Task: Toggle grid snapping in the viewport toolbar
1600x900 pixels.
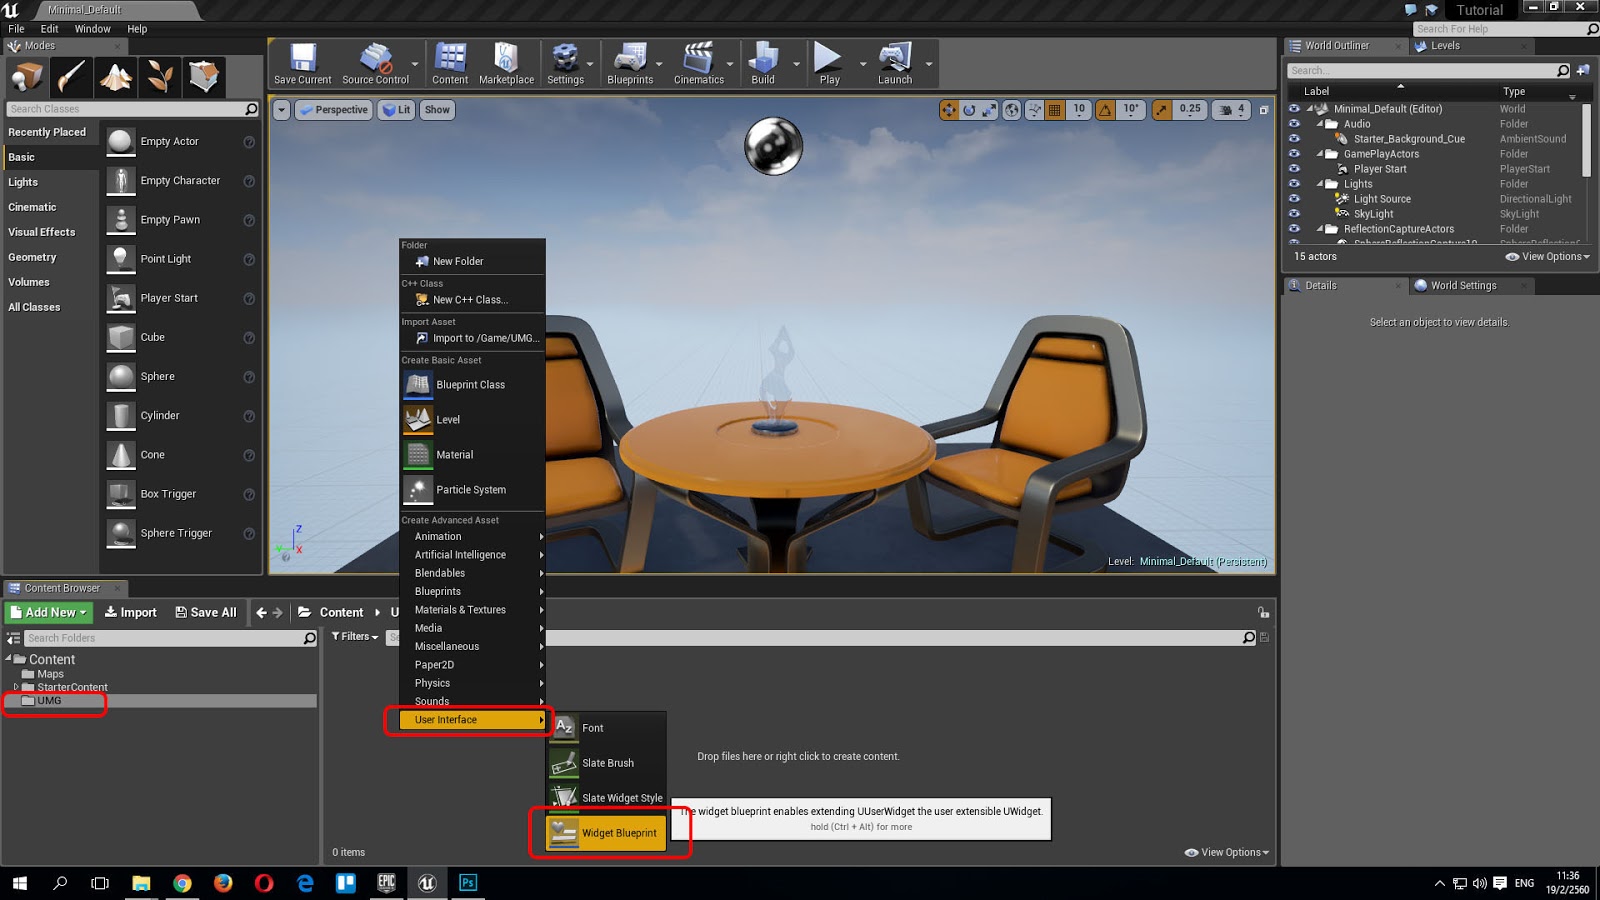Action: 1056,110
